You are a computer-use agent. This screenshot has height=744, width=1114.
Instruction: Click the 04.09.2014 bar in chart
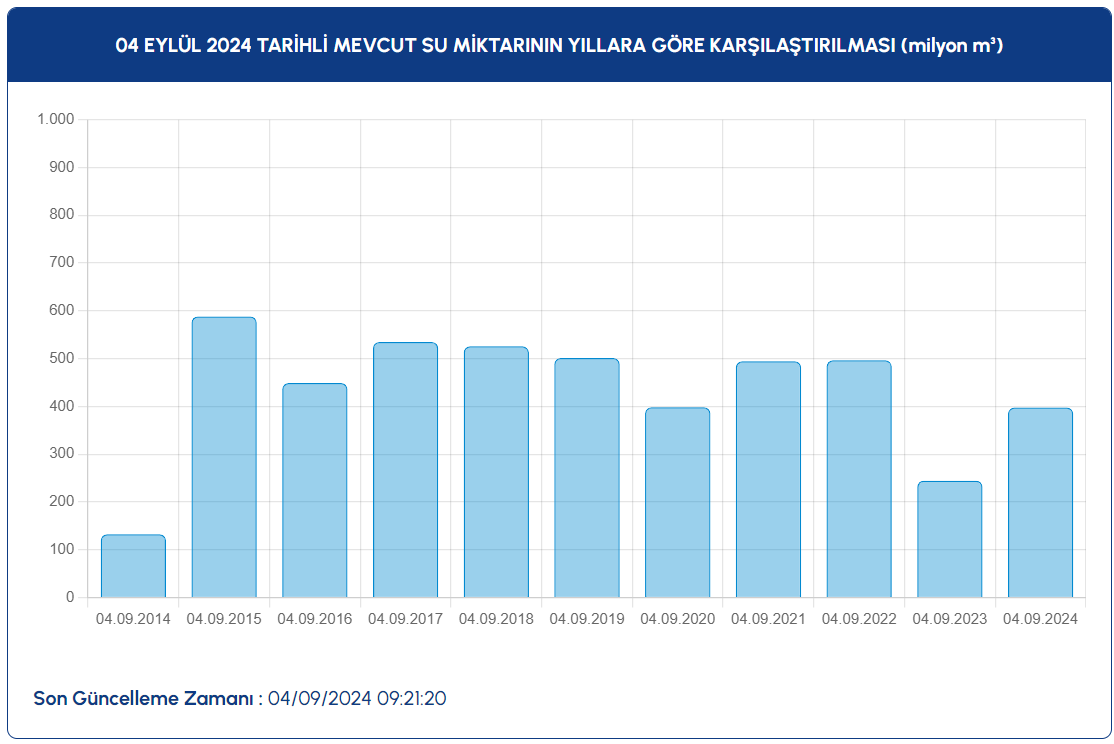[133, 566]
